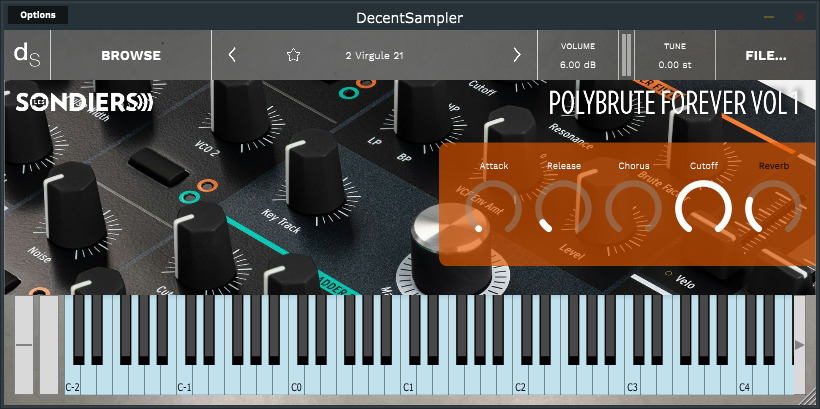Screen dimensions: 820x409
Task: Click the DecentSampler dS logo icon
Action: (x=25, y=55)
